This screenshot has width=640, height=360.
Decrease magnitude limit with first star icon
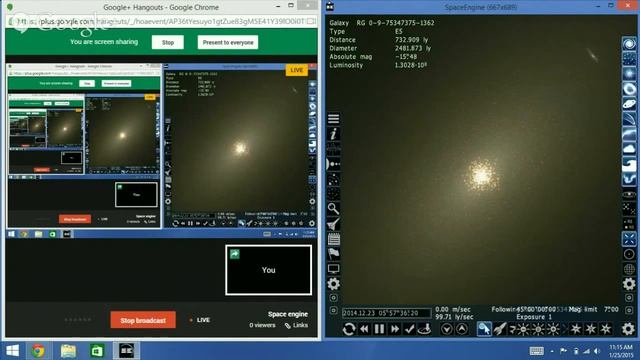pyautogui.click(x=576, y=329)
